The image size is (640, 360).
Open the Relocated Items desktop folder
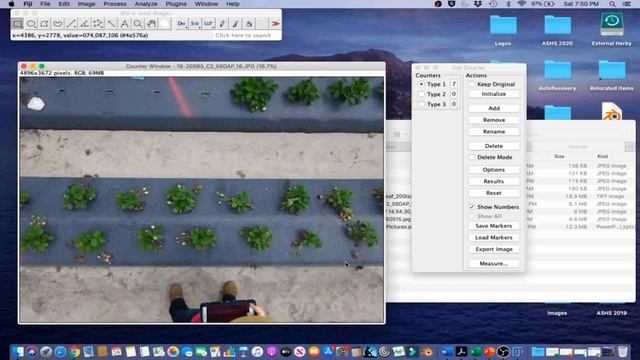tap(611, 75)
